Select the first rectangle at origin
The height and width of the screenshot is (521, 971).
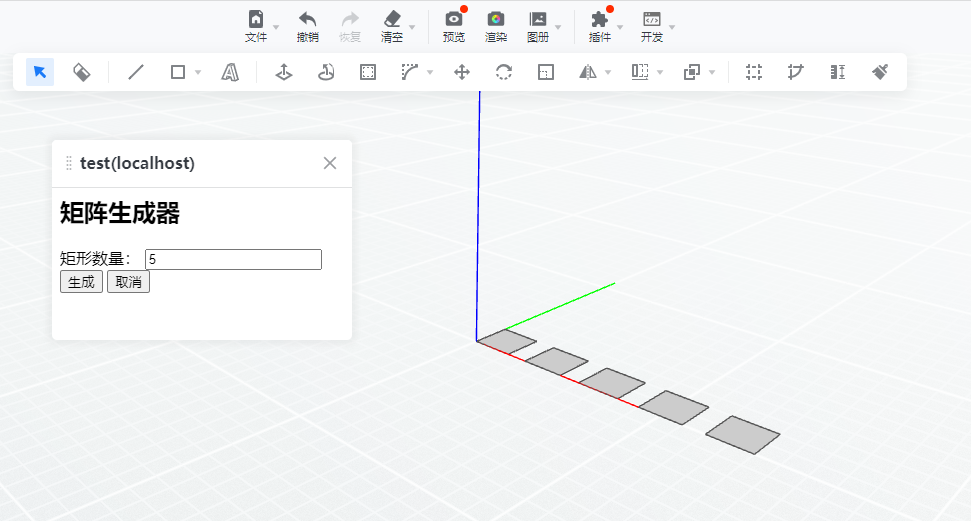507,341
